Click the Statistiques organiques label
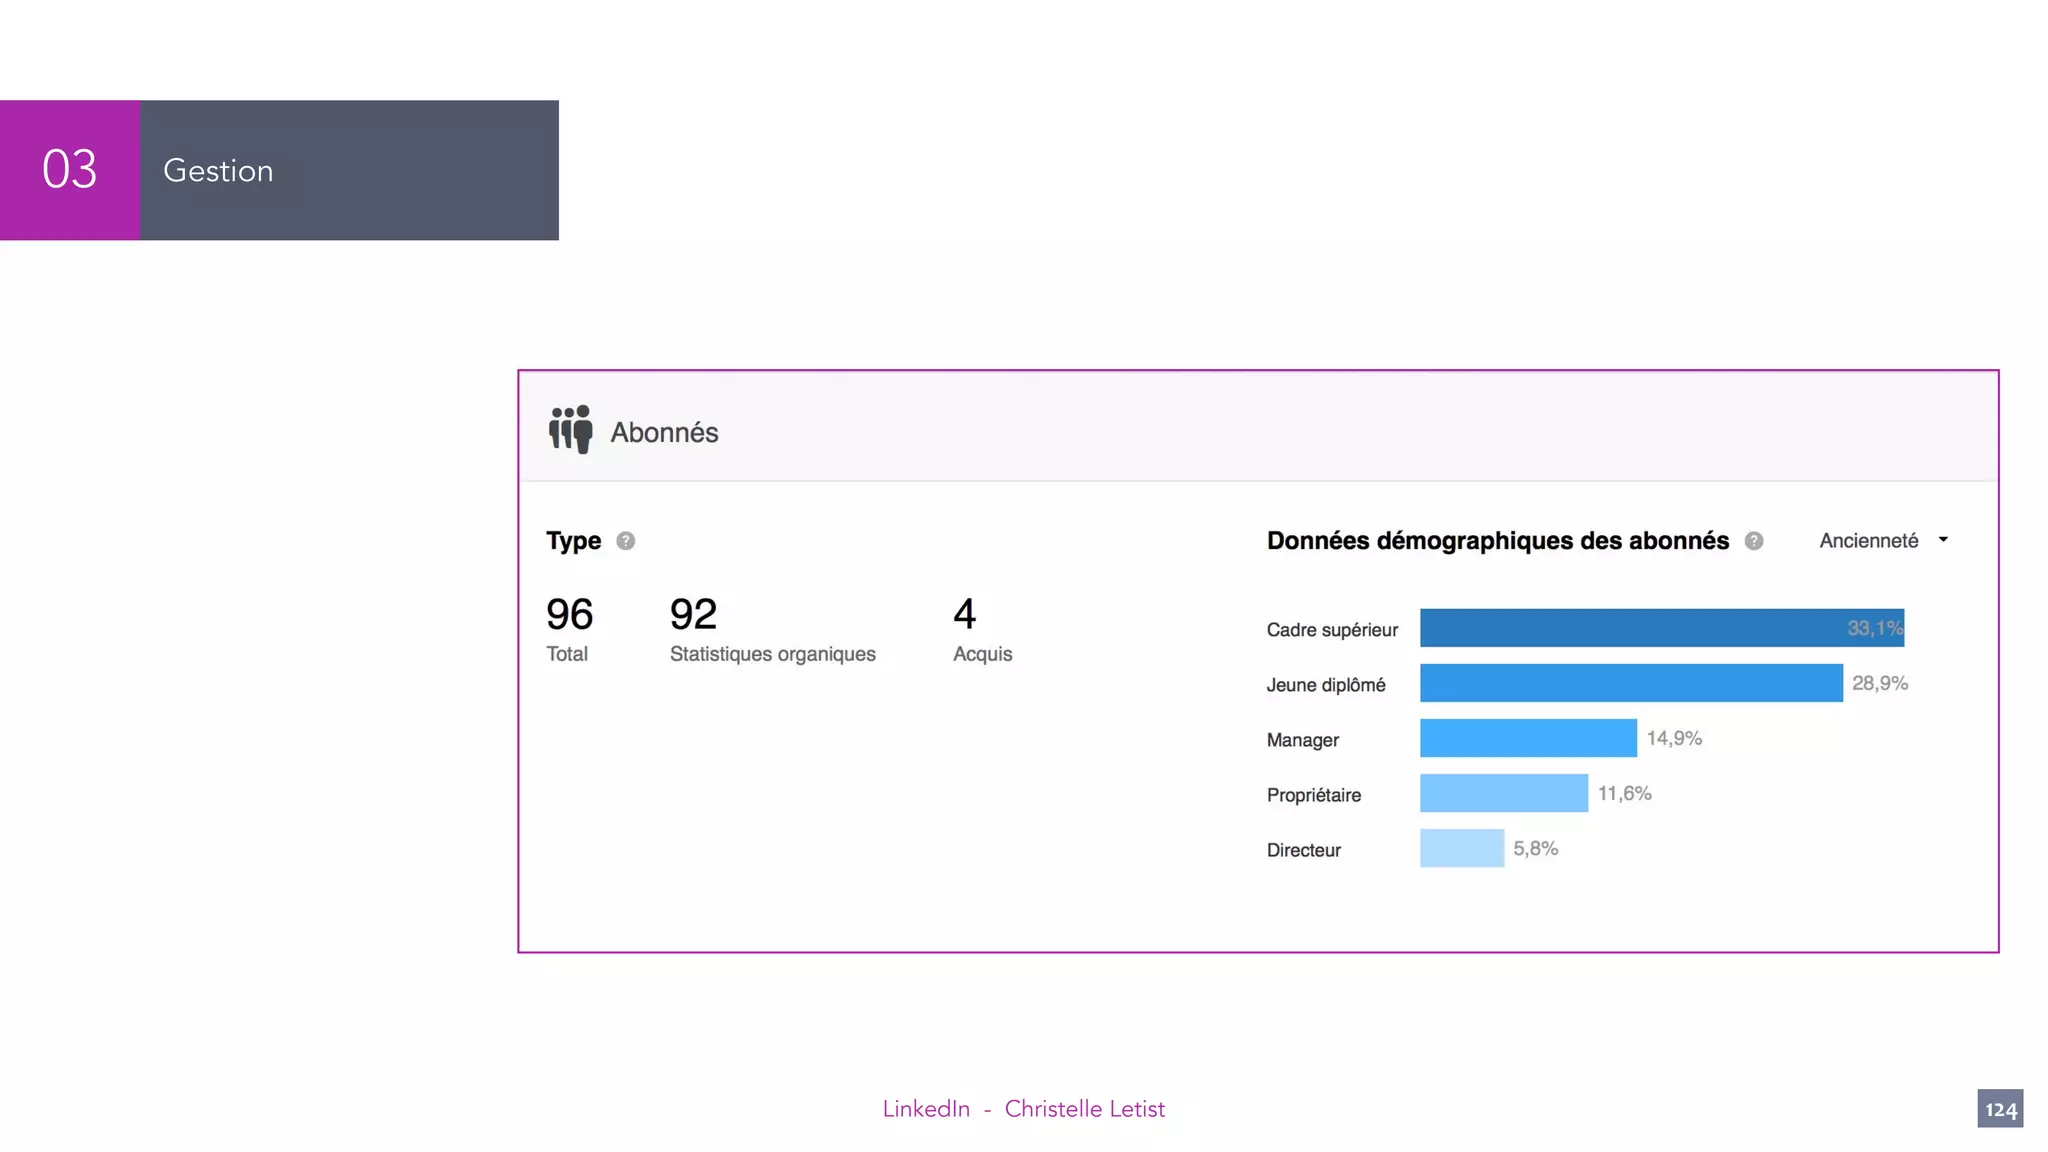Image resolution: width=2048 pixels, height=1152 pixels. (772, 654)
